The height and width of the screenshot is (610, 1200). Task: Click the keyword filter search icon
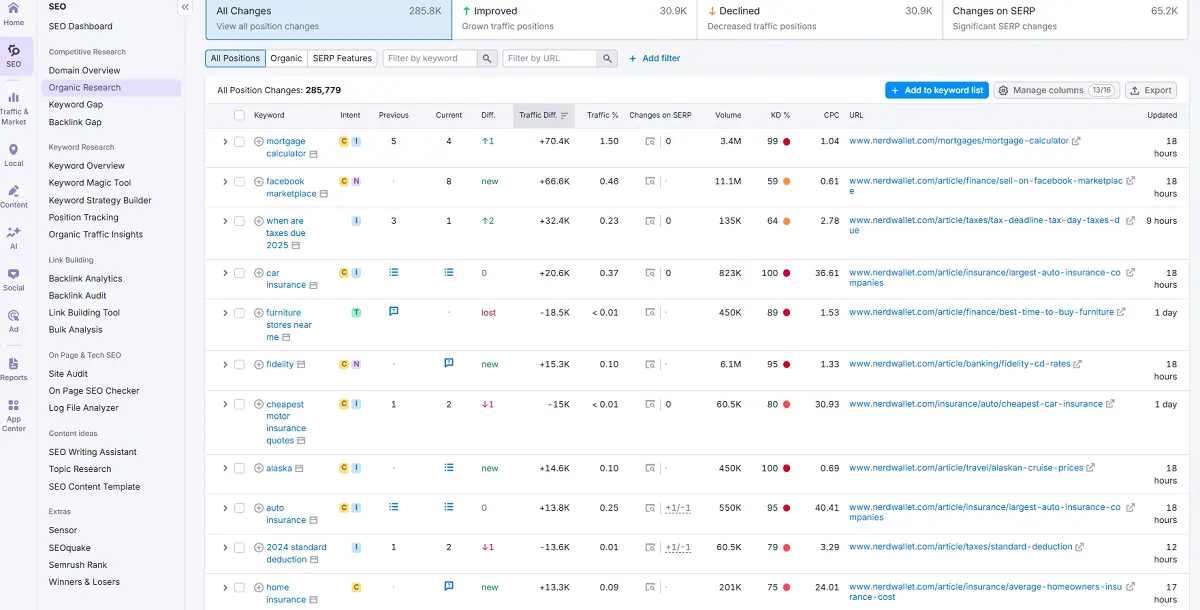click(x=487, y=58)
